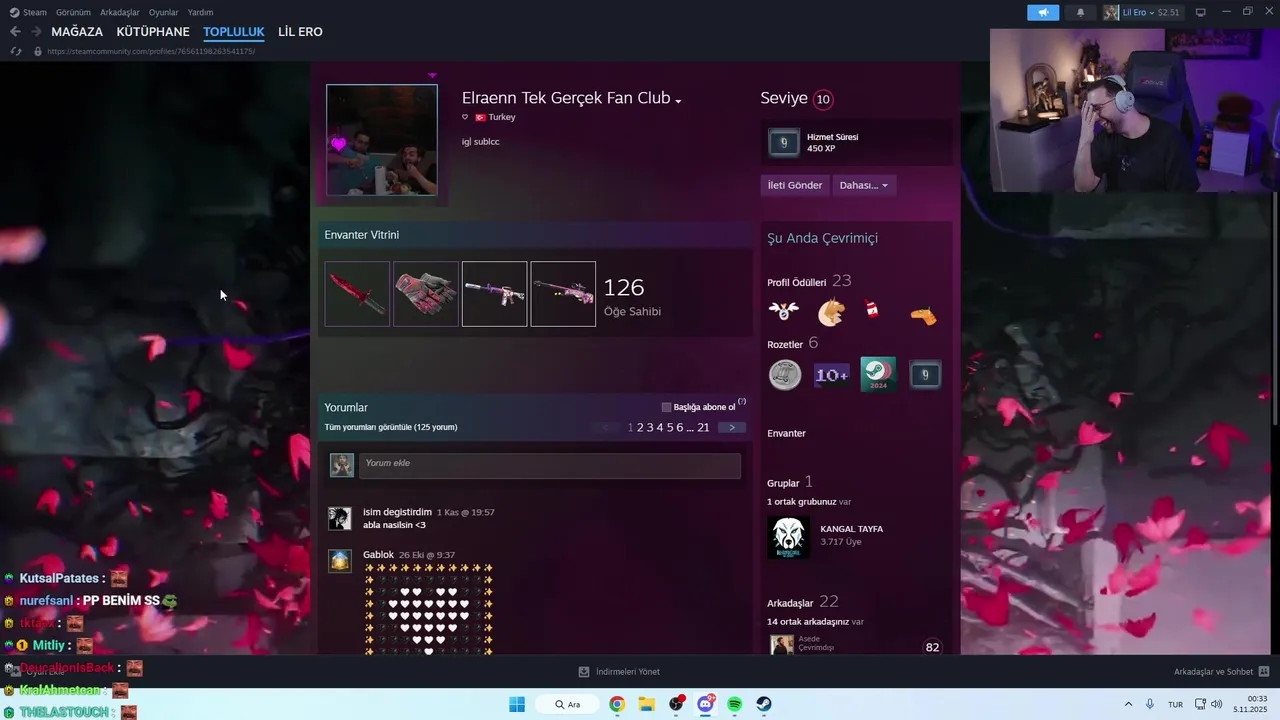Image resolution: width=1280 pixels, height=720 pixels.
Task: Go to the MAĞAZA tab
Action: coord(77,32)
